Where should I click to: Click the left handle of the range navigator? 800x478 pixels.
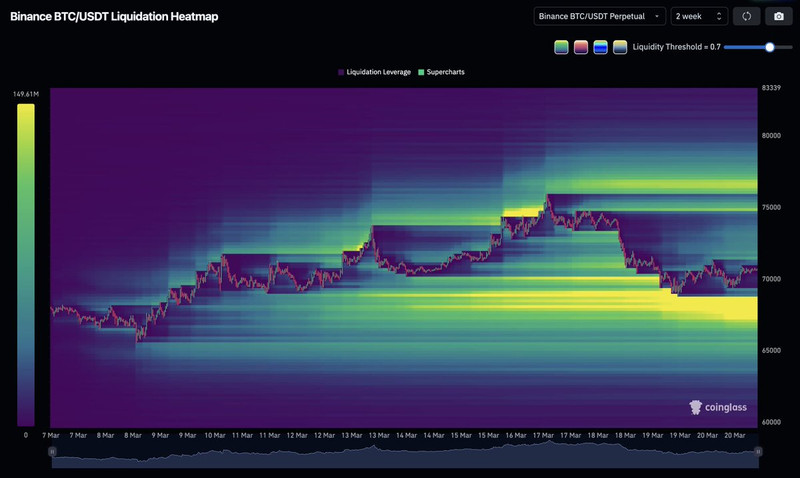pos(52,452)
